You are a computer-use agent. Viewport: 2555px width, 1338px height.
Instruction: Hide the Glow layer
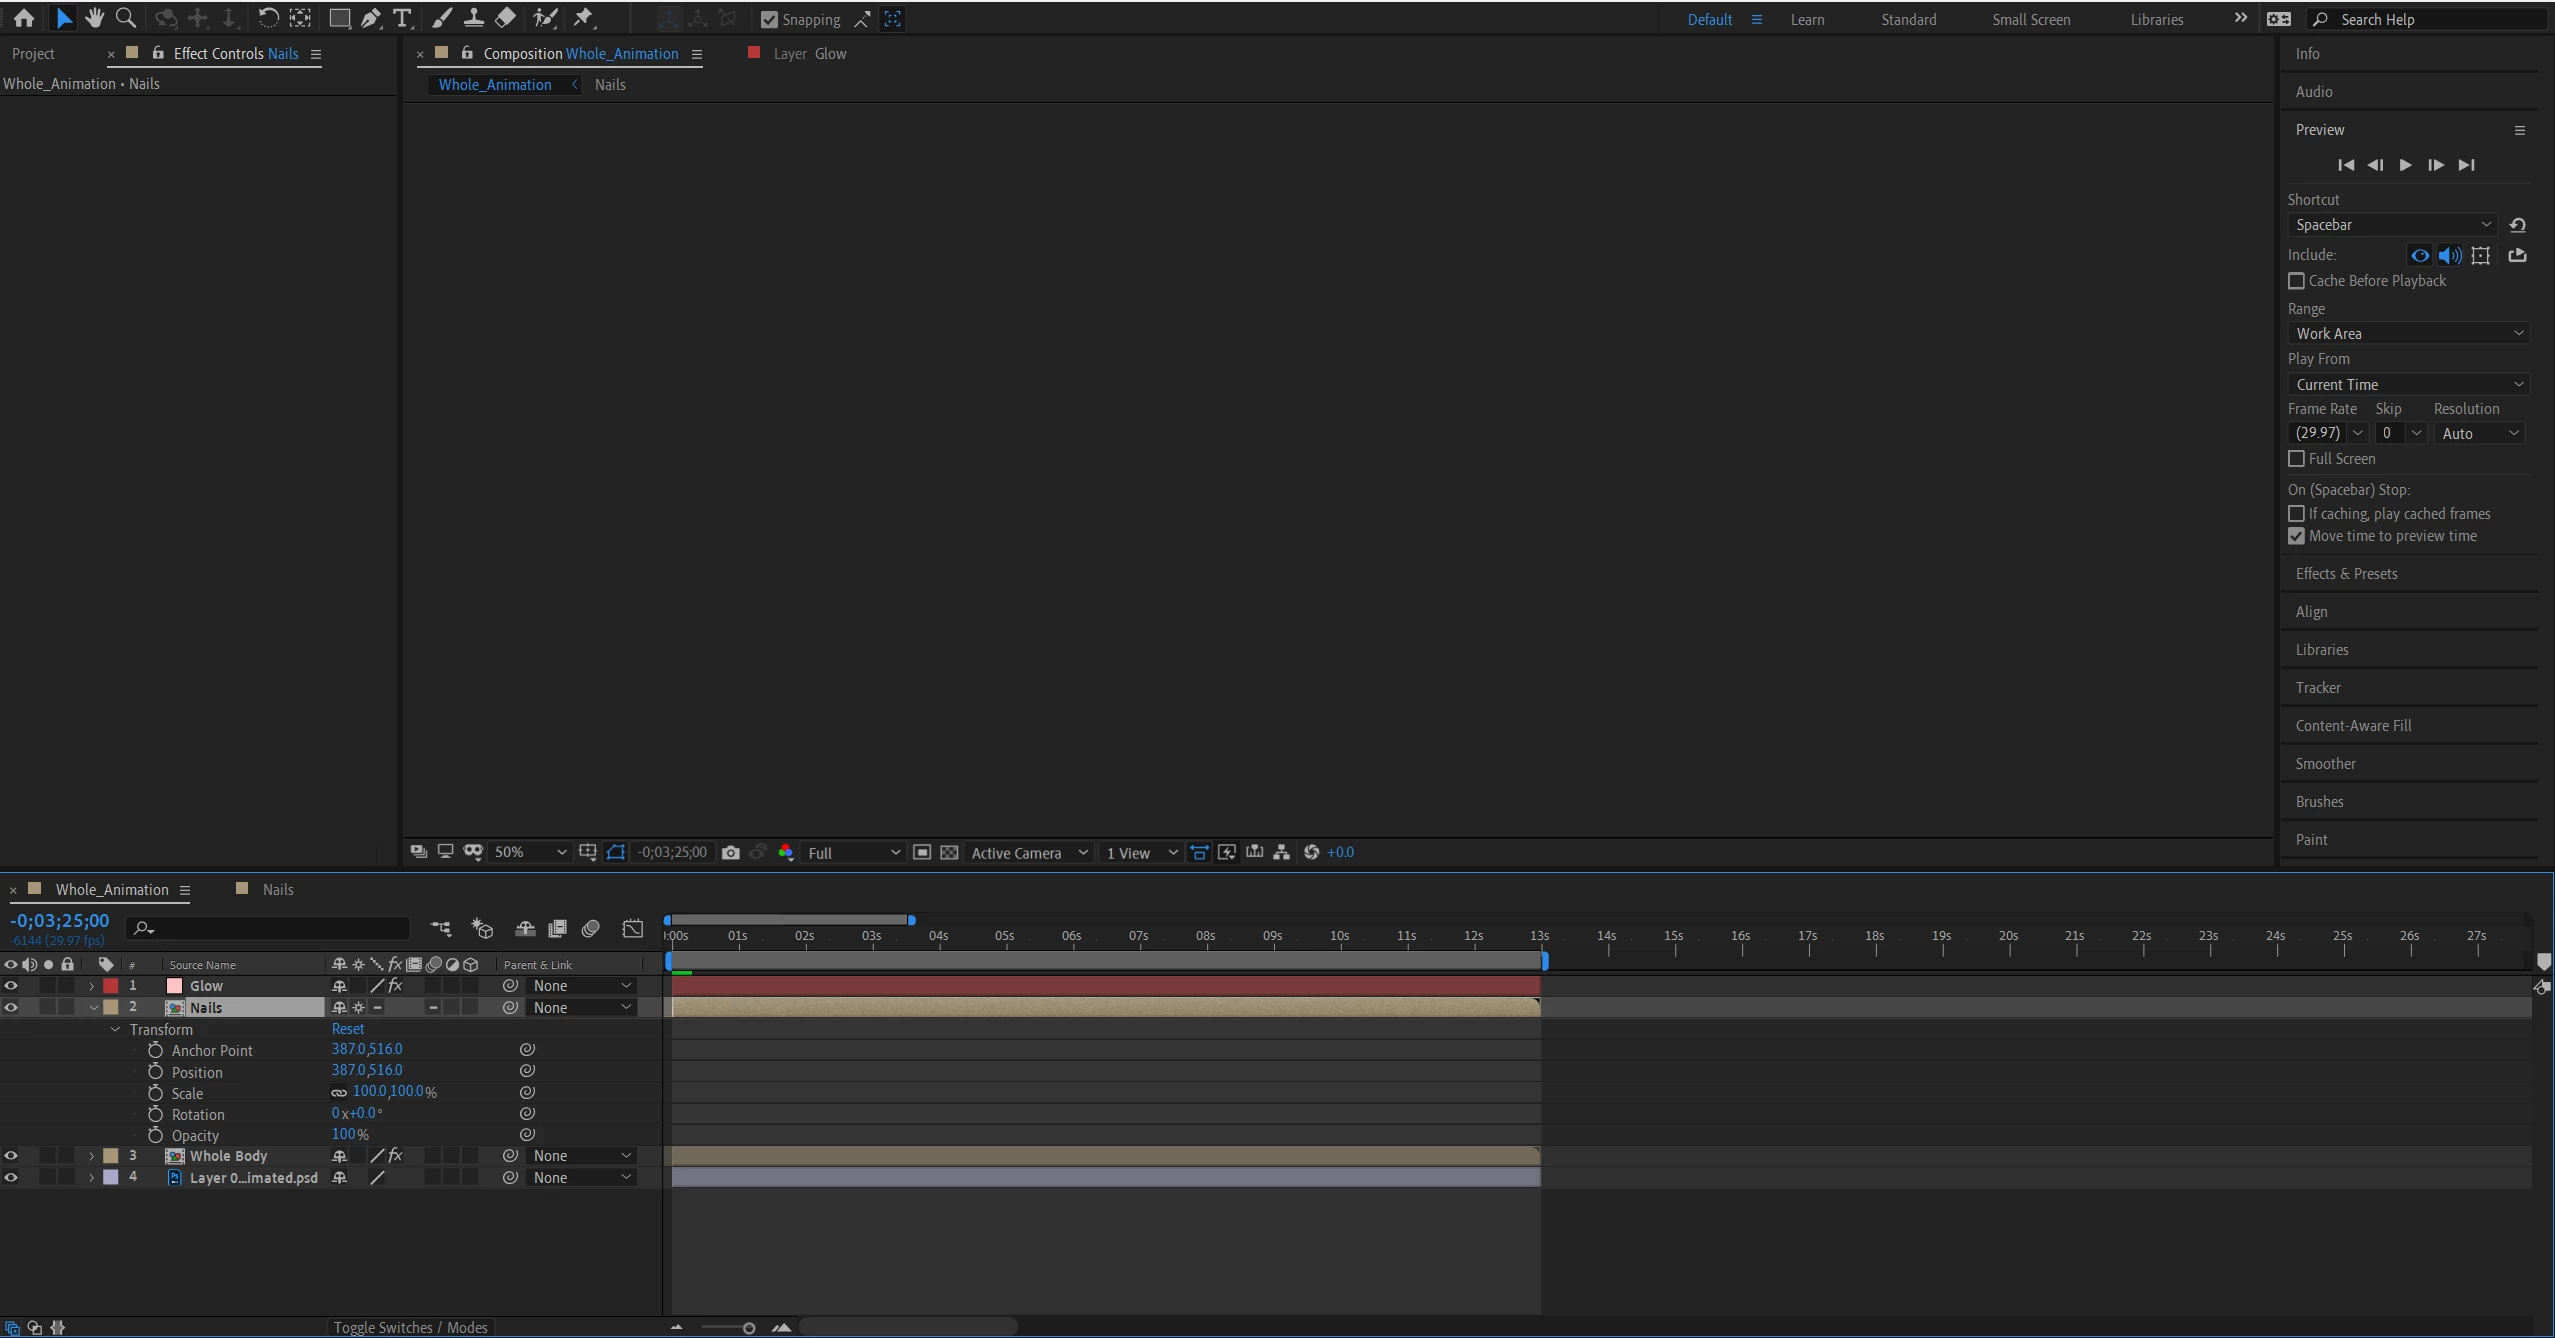(x=11, y=986)
